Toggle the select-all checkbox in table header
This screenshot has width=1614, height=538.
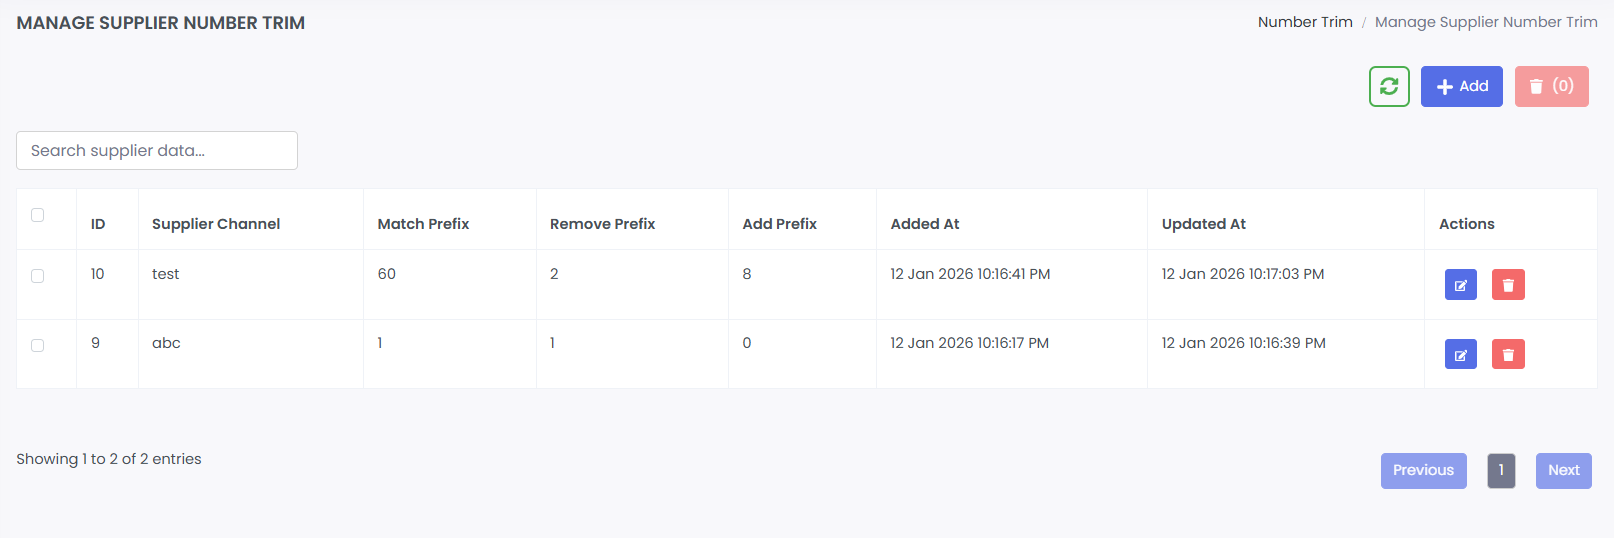(38, 215)
